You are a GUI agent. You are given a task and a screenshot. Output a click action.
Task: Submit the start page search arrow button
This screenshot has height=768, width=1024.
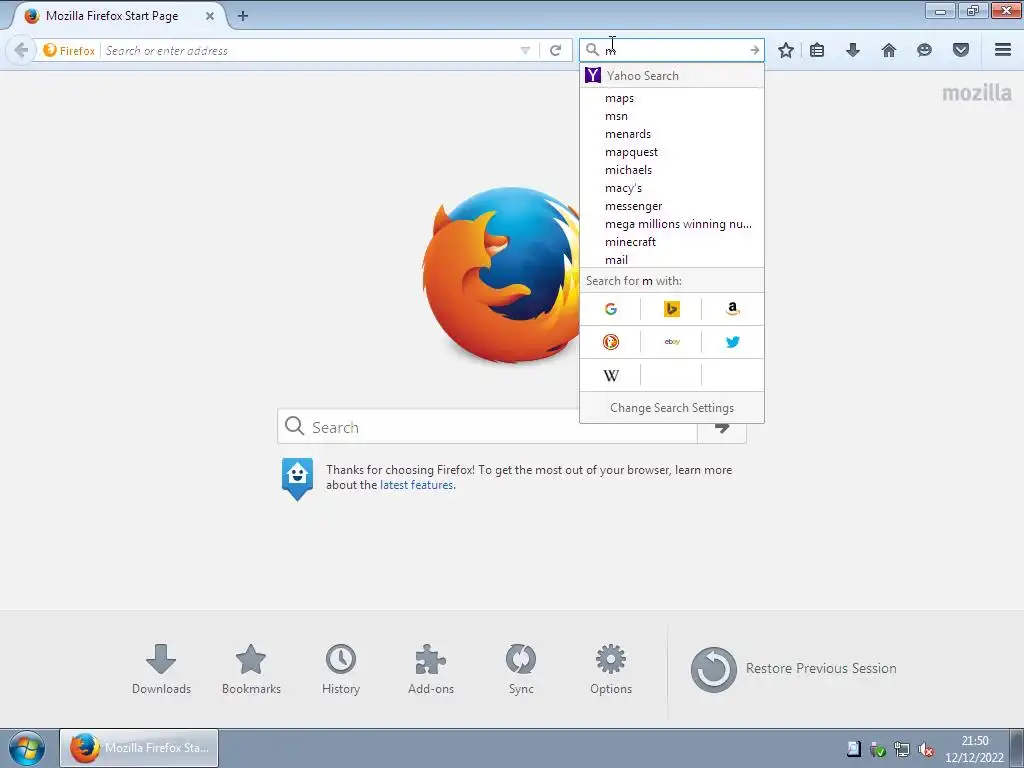pyautogui.click(x=722, y=428)
